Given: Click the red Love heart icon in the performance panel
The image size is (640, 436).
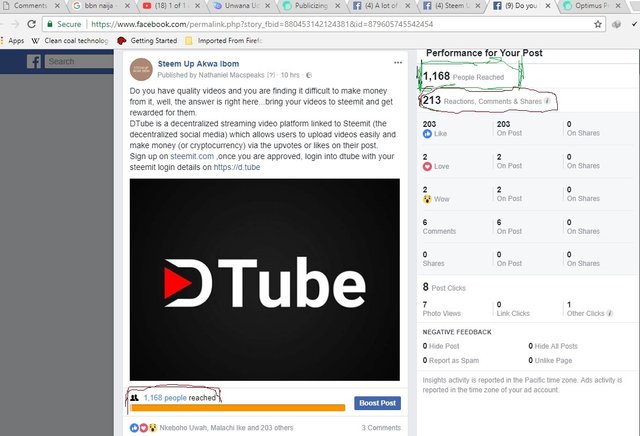Looking at the screenshot, I should click(427, 166).
